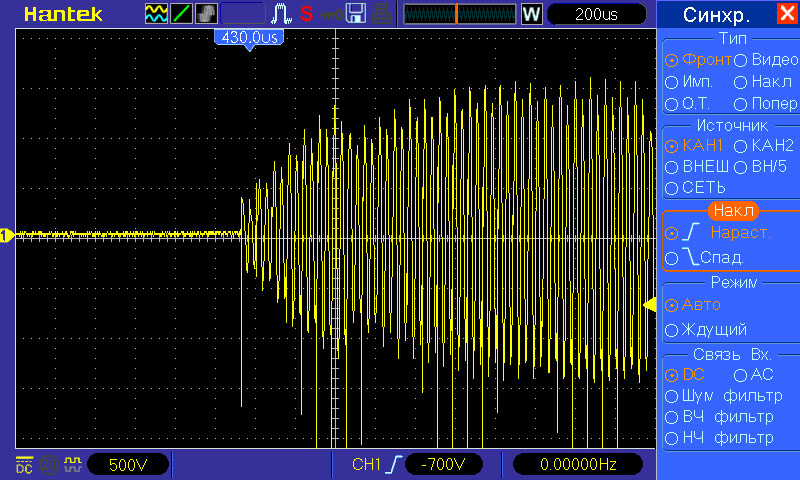This screenshot has height=480, width=800.
Task: Click the 0.00000Hz frequency readout
Action: pos(578,464)
